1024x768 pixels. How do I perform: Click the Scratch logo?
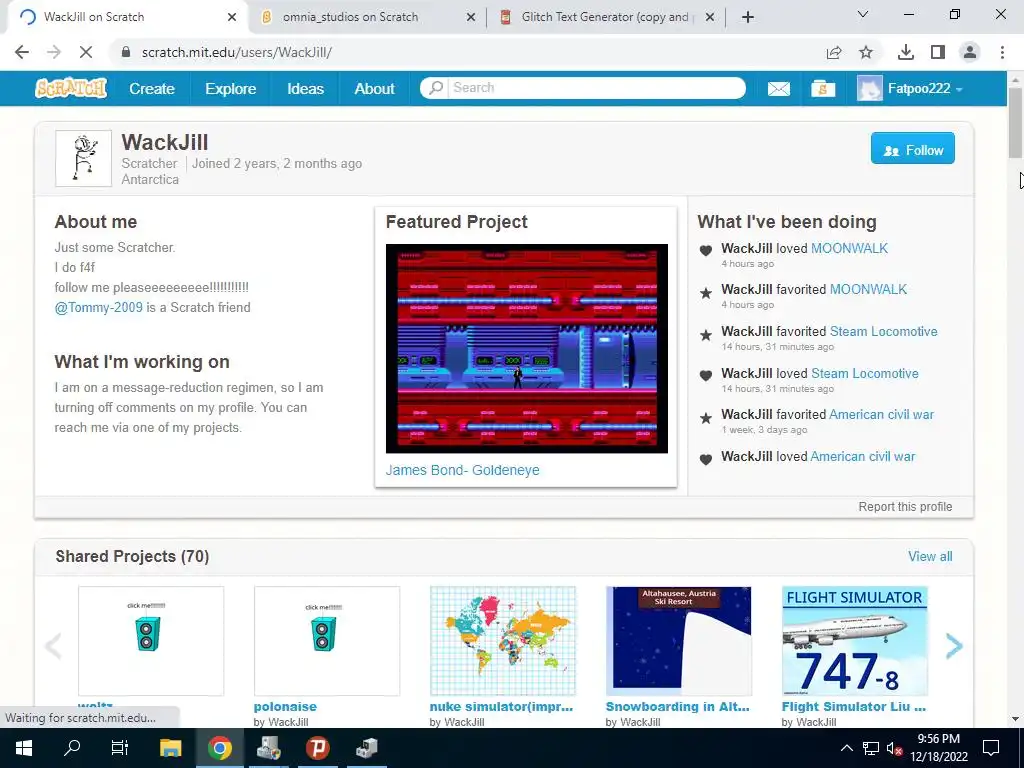coord(71,88)
